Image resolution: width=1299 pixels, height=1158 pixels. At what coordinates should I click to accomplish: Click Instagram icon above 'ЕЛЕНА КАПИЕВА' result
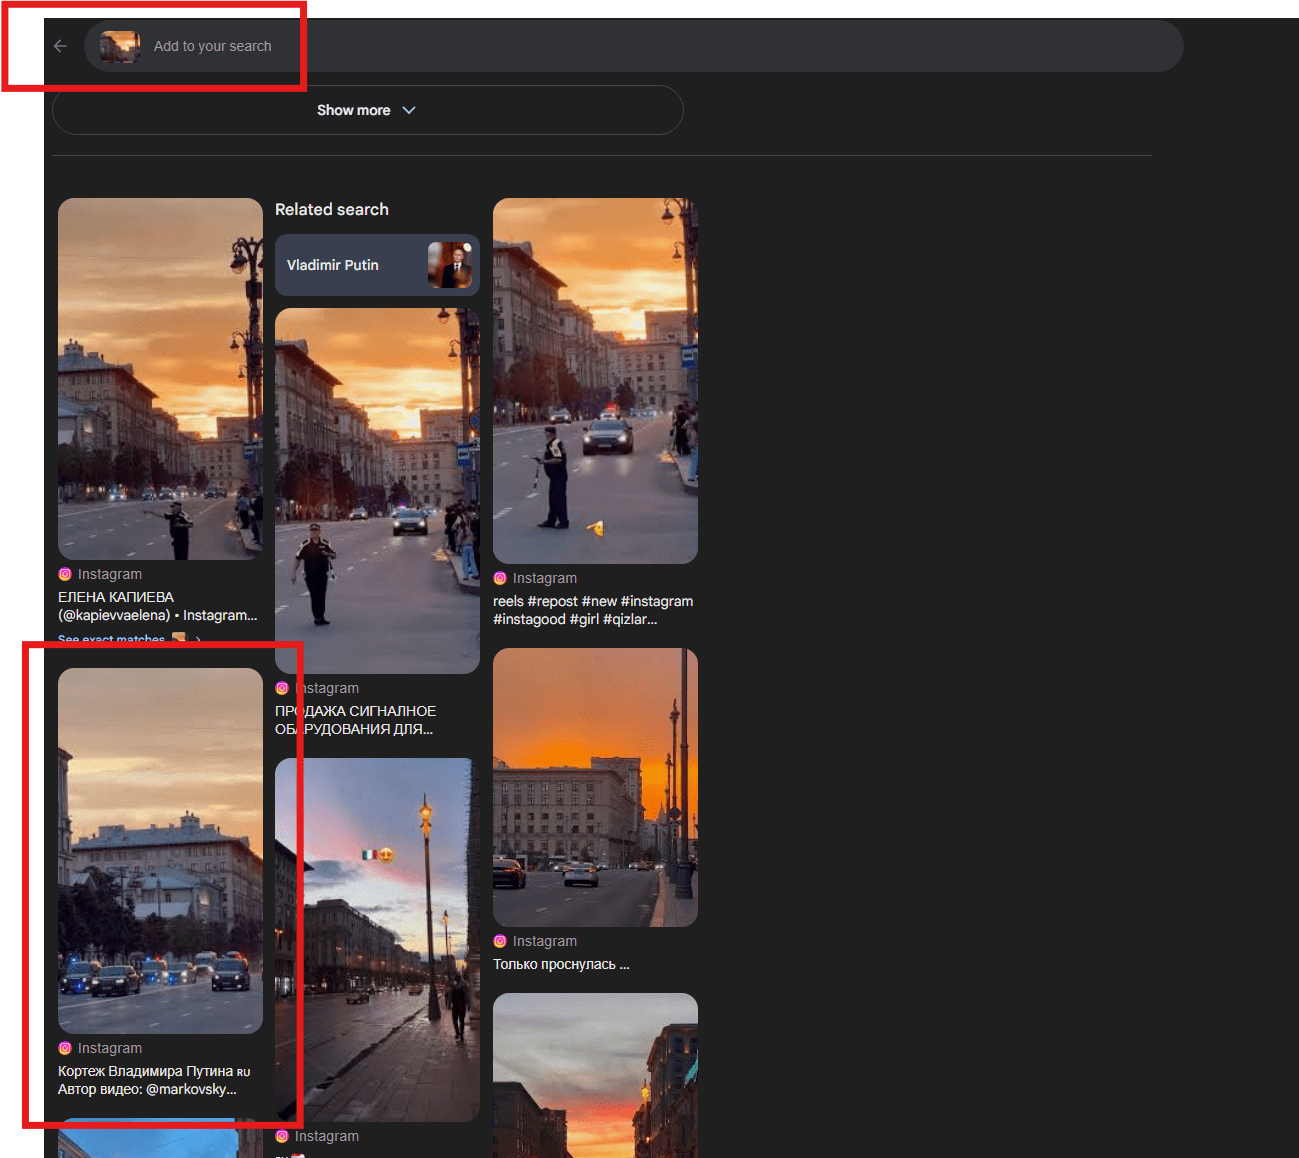click(x=65, y=574)
